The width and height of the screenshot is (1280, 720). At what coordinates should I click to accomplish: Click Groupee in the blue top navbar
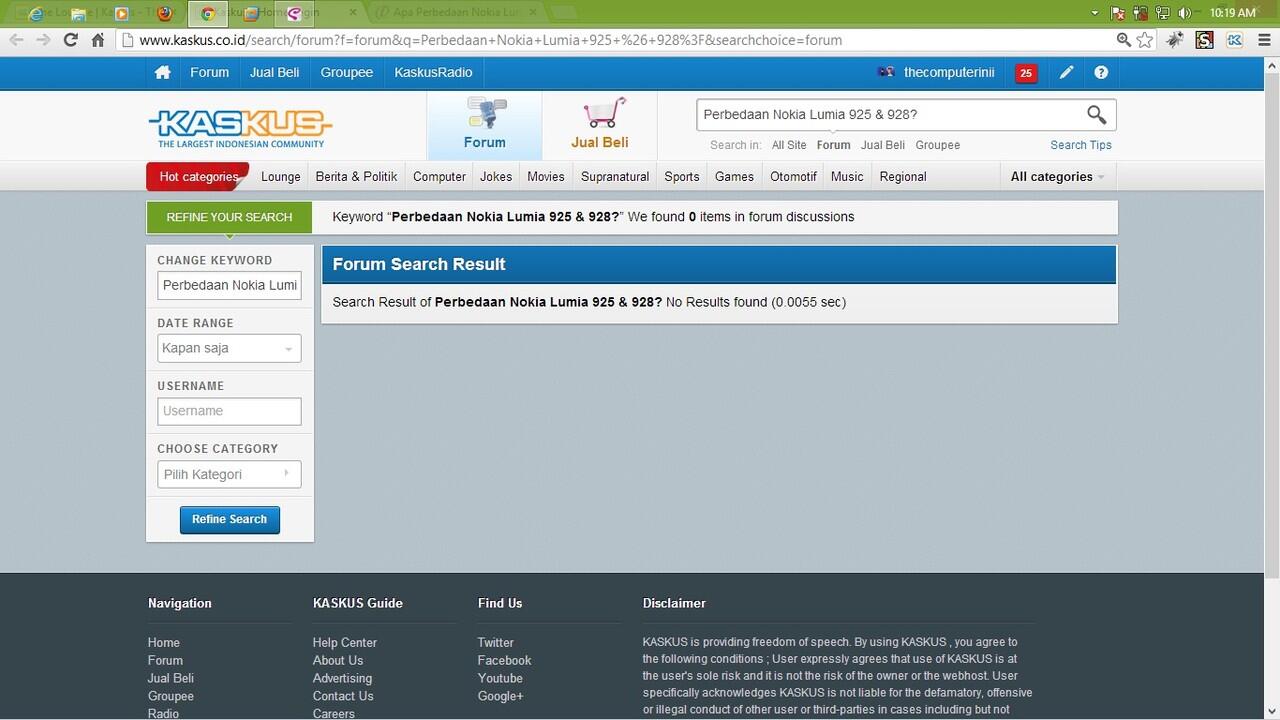pyautogui.click(x=347, y=73)
